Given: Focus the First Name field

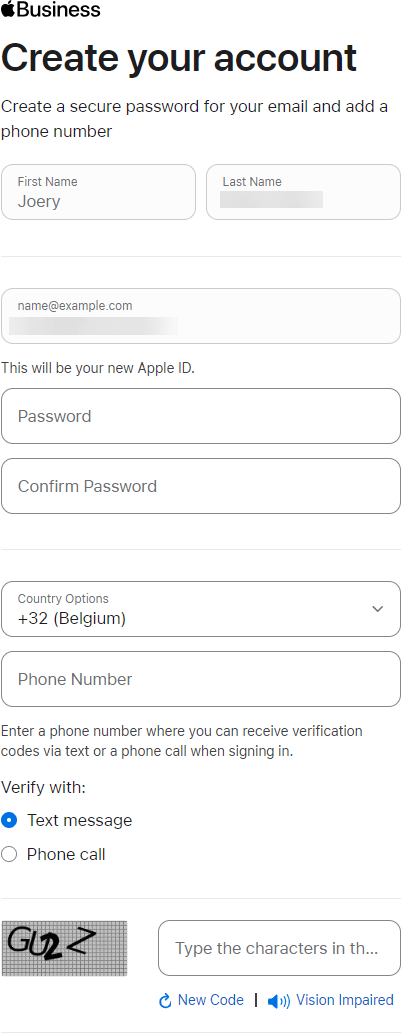Looking at the screenshot, I should [x=98, y=192].
